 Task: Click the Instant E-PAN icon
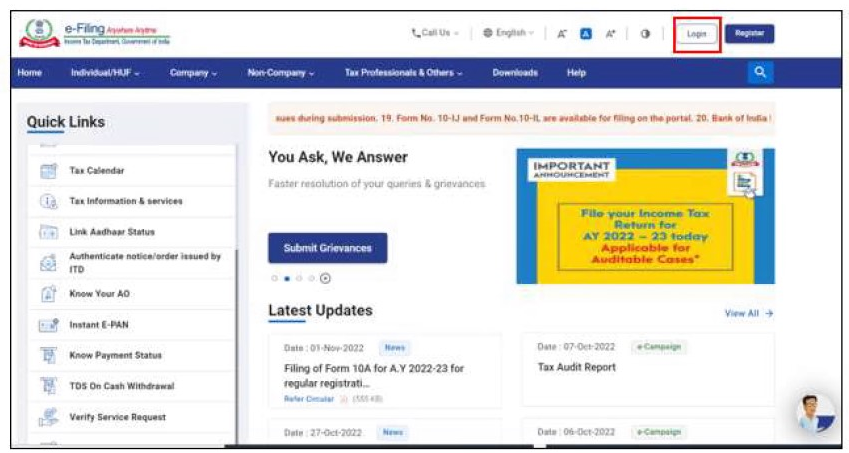pyautogui.click(x=48, y=325)
